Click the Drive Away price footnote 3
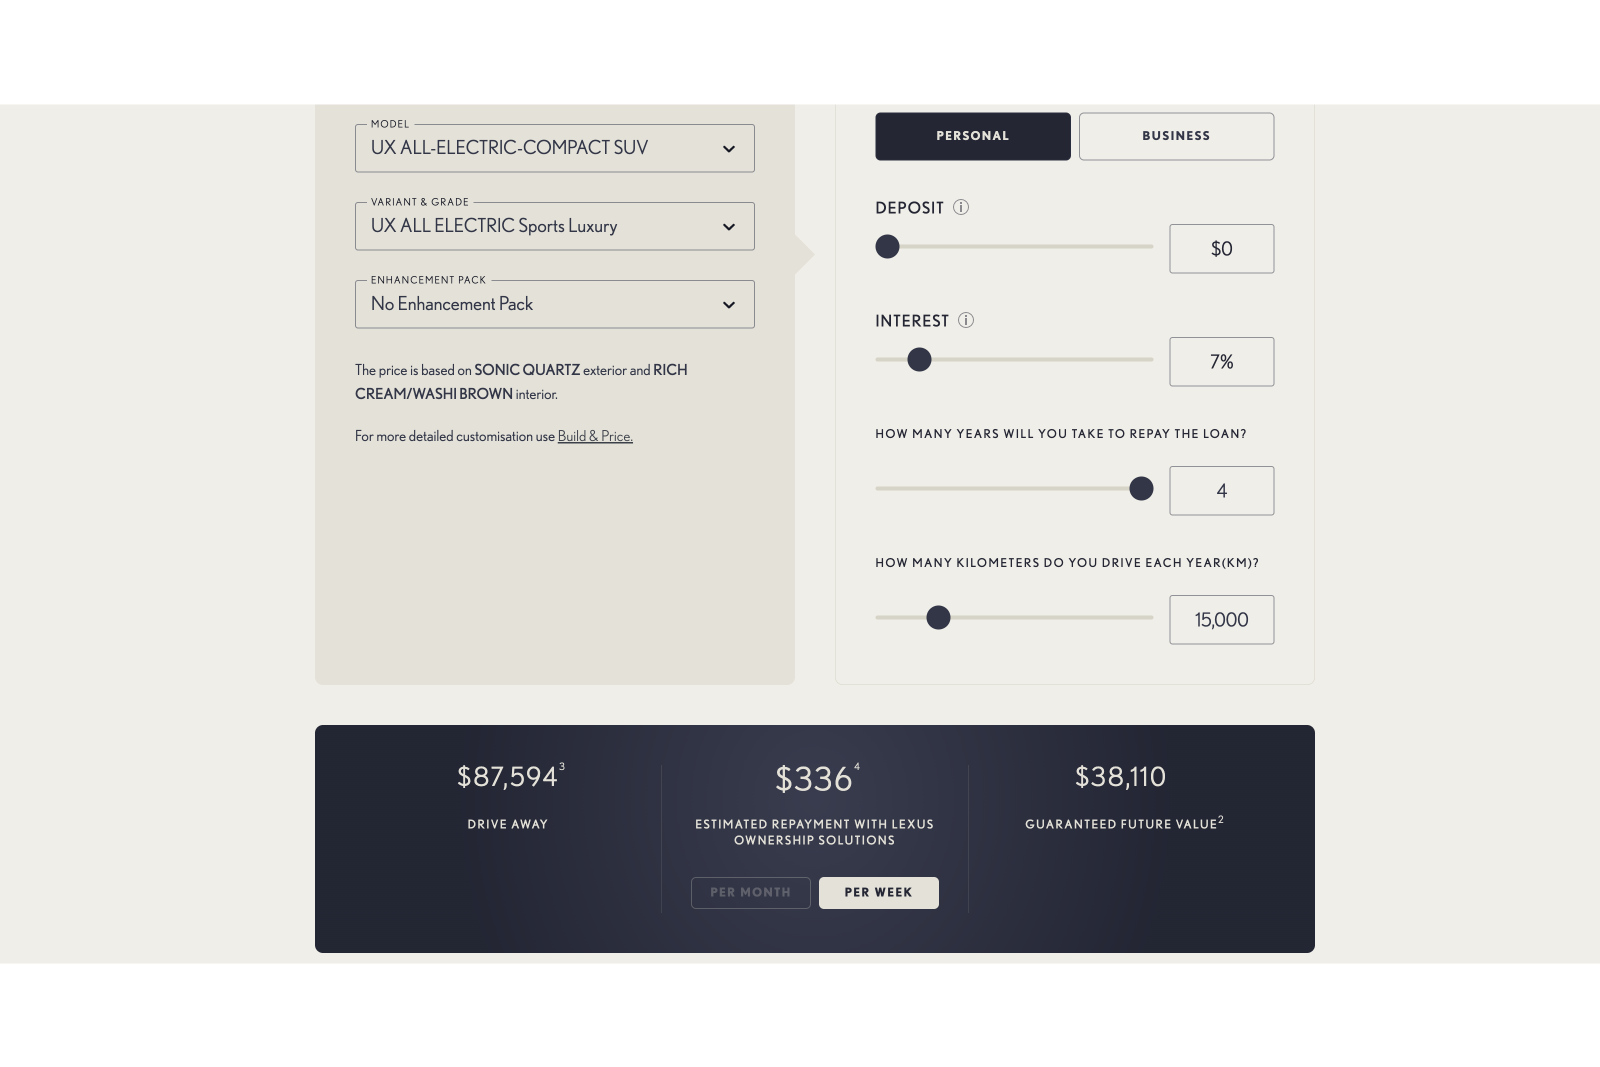Viewport: 1600px width, 1067px height. point(562,767)
